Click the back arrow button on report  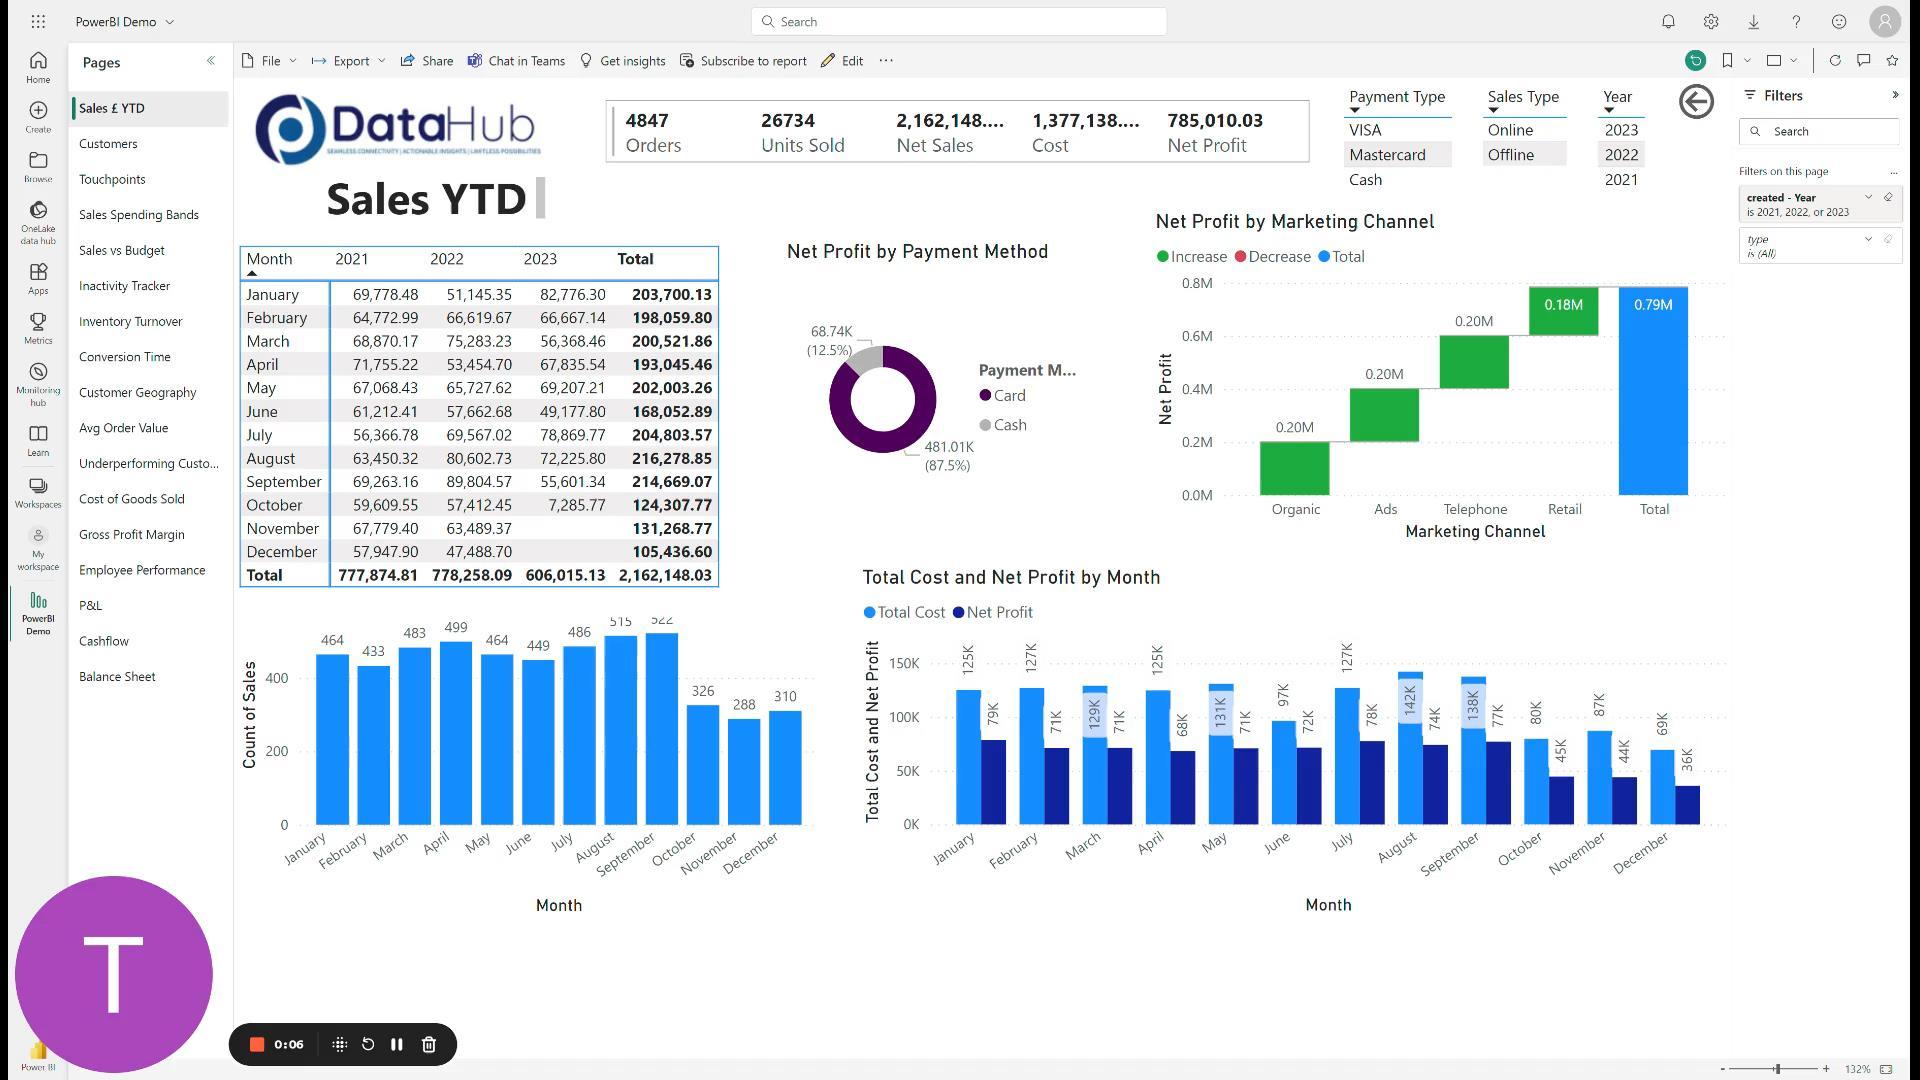point(1696,102)
